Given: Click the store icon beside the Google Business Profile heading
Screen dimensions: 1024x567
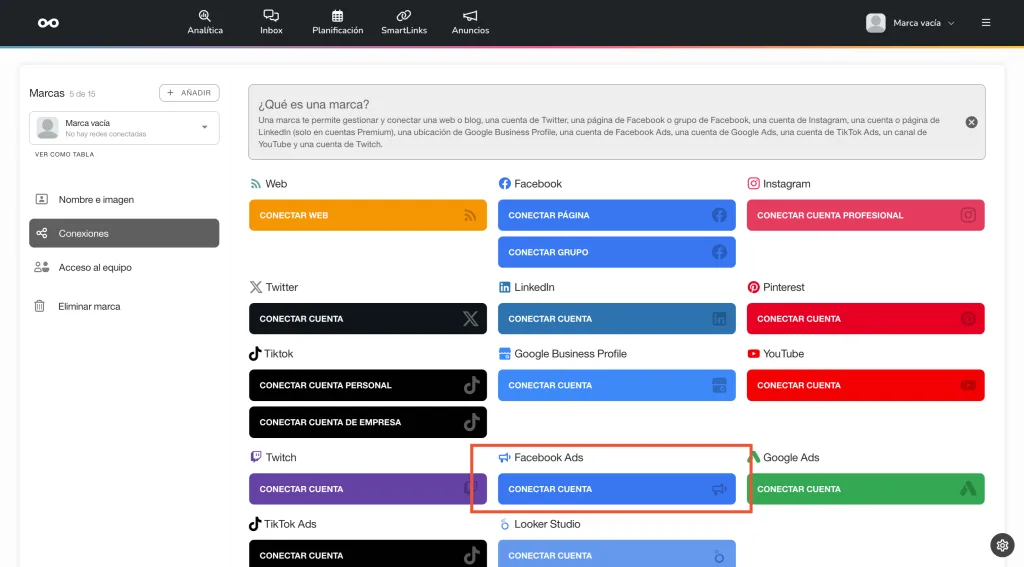Looking at the screenshot, I should coord(504,353).
